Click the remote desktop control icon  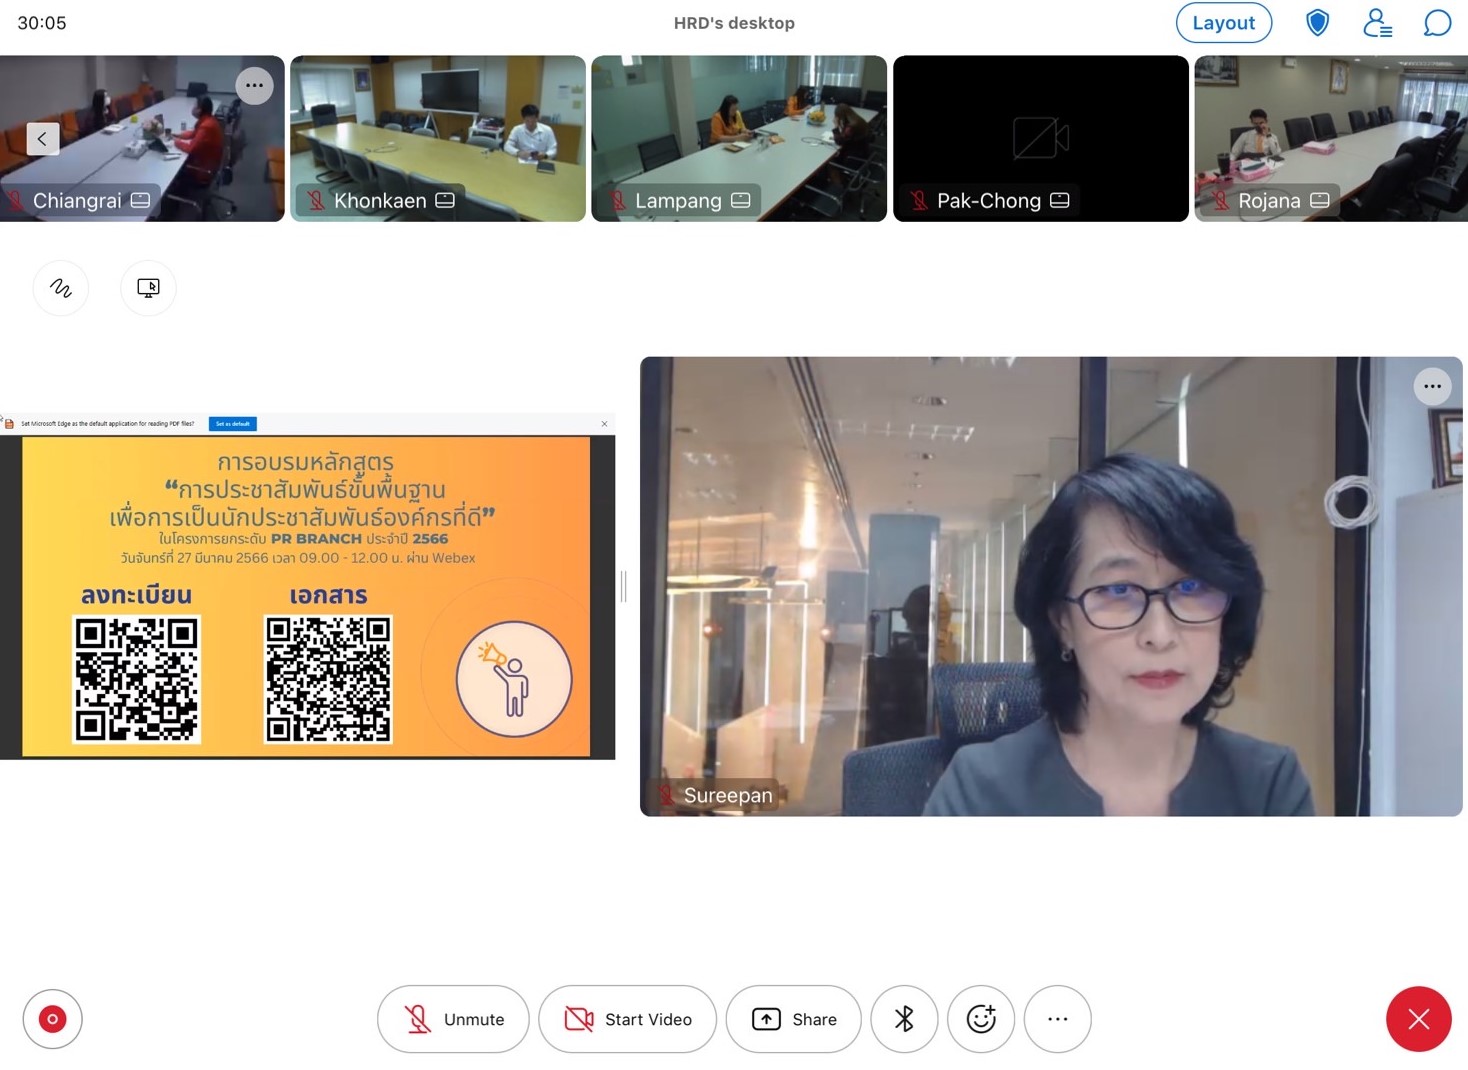[148, 288]
